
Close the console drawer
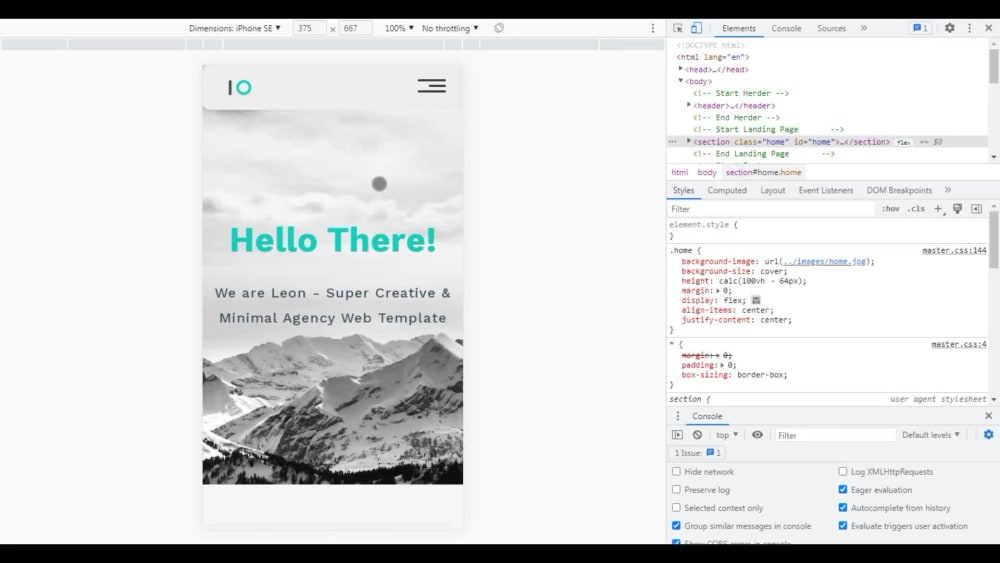pos(989,416)
